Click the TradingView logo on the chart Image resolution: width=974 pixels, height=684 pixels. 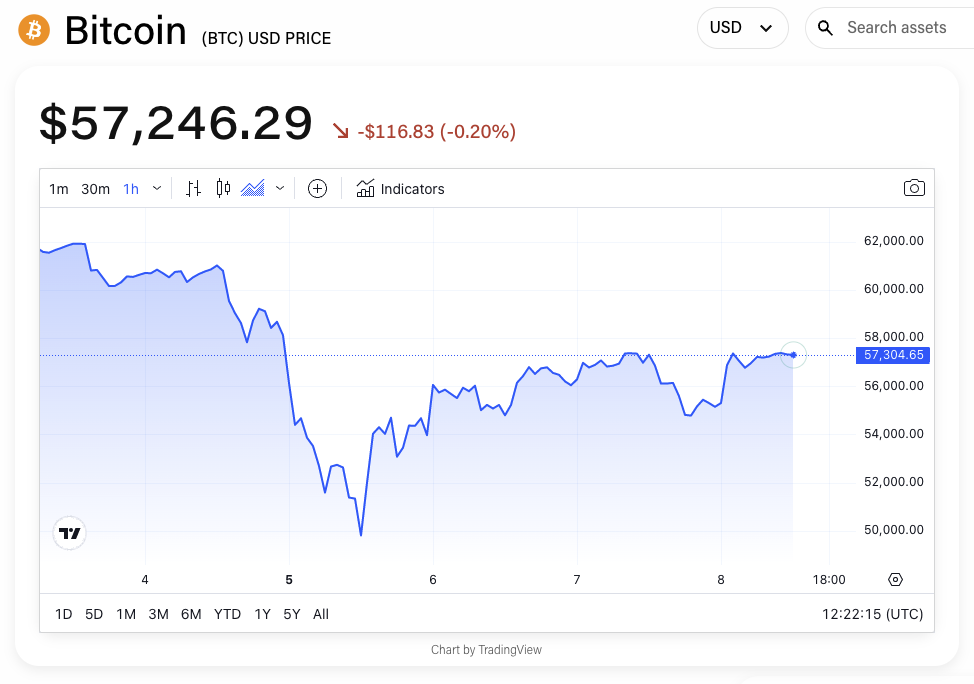click(x=68, y=533)
